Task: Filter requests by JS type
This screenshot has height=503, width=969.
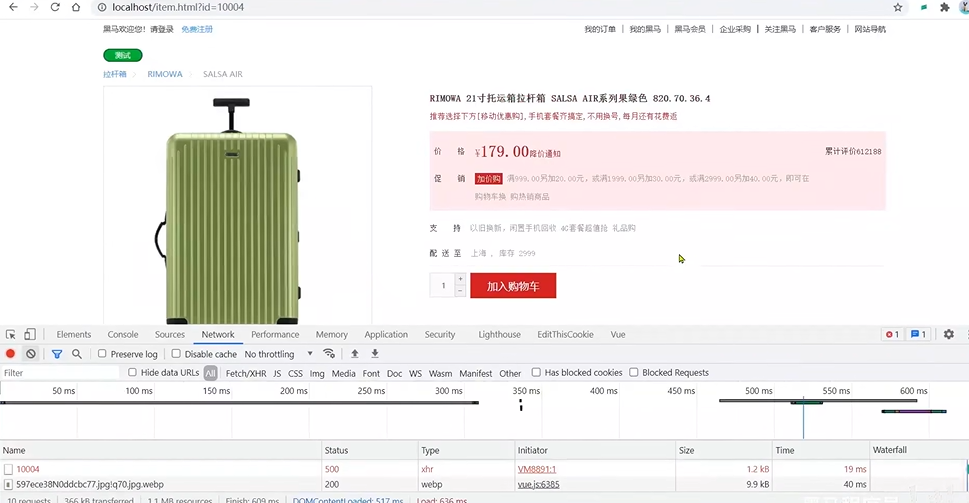Action: point(277,373)
